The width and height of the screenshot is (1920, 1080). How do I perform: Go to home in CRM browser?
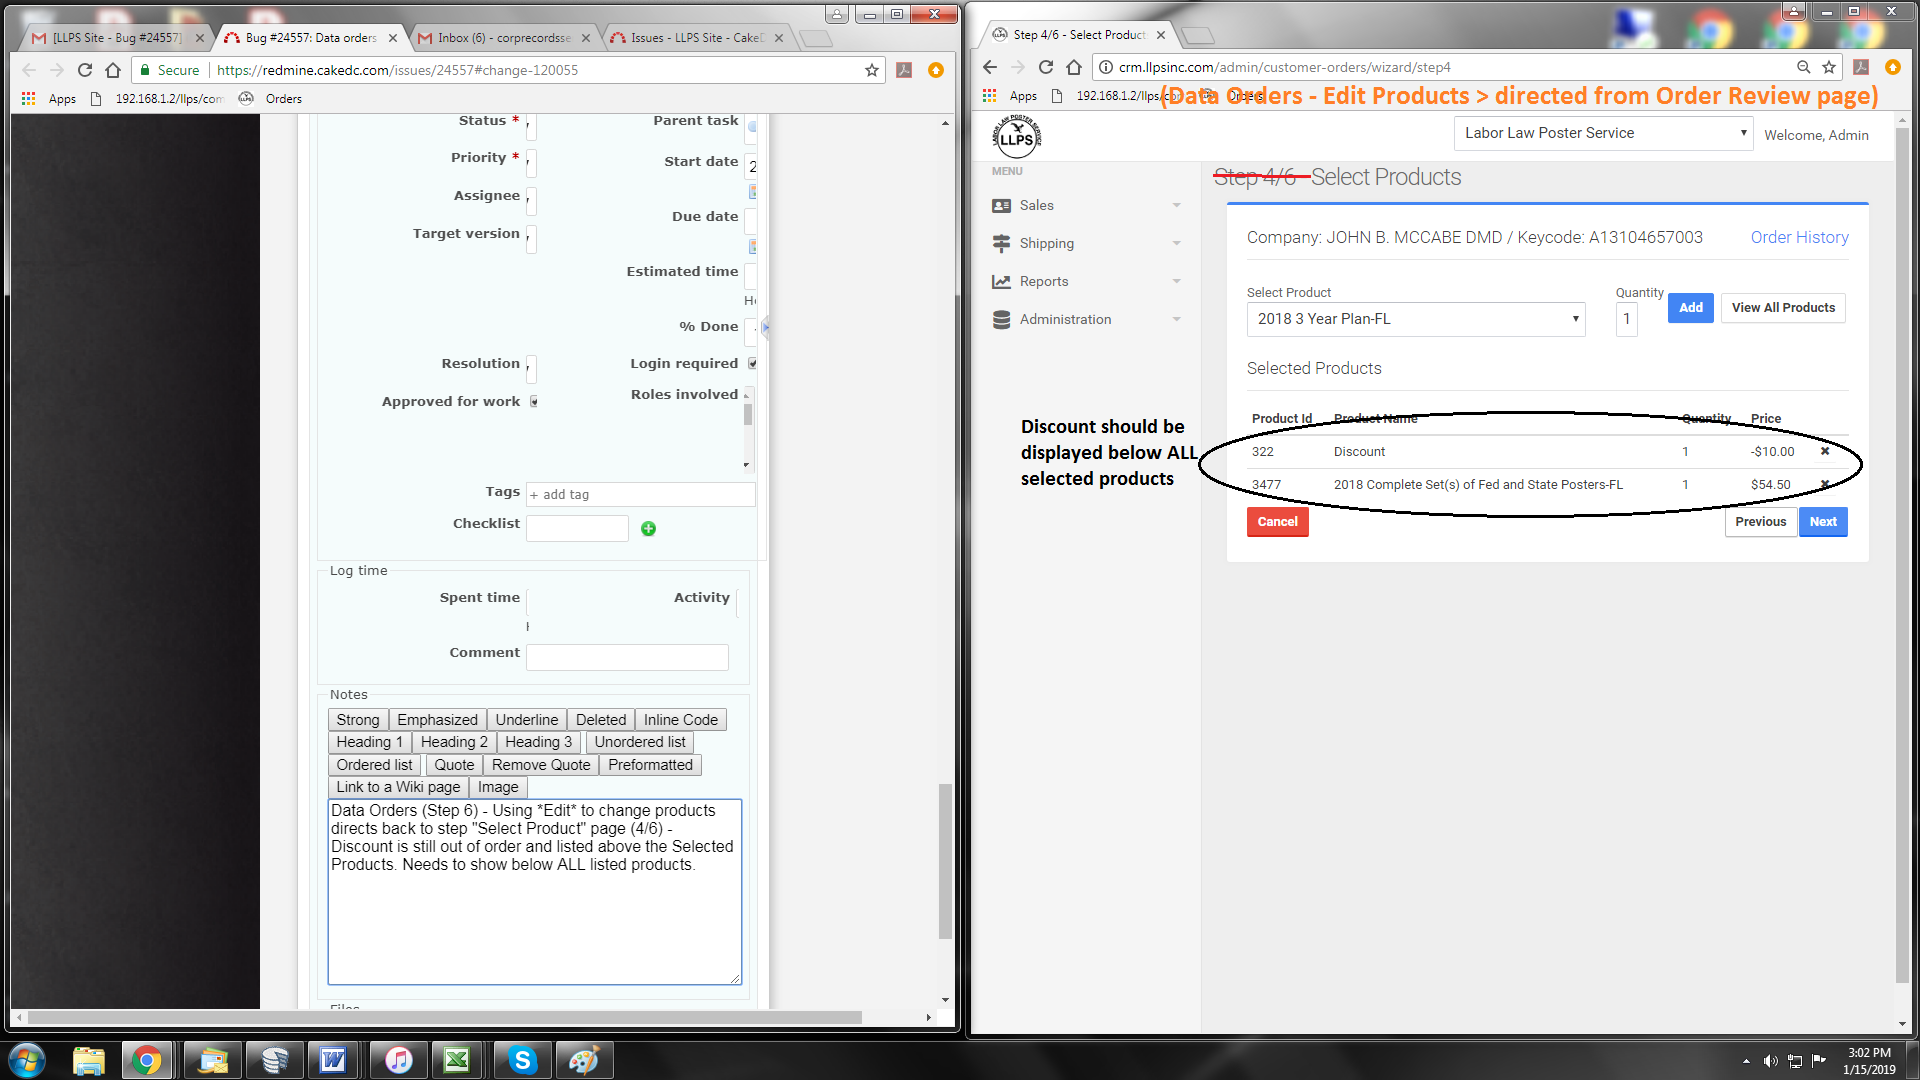pos(1074,67)
